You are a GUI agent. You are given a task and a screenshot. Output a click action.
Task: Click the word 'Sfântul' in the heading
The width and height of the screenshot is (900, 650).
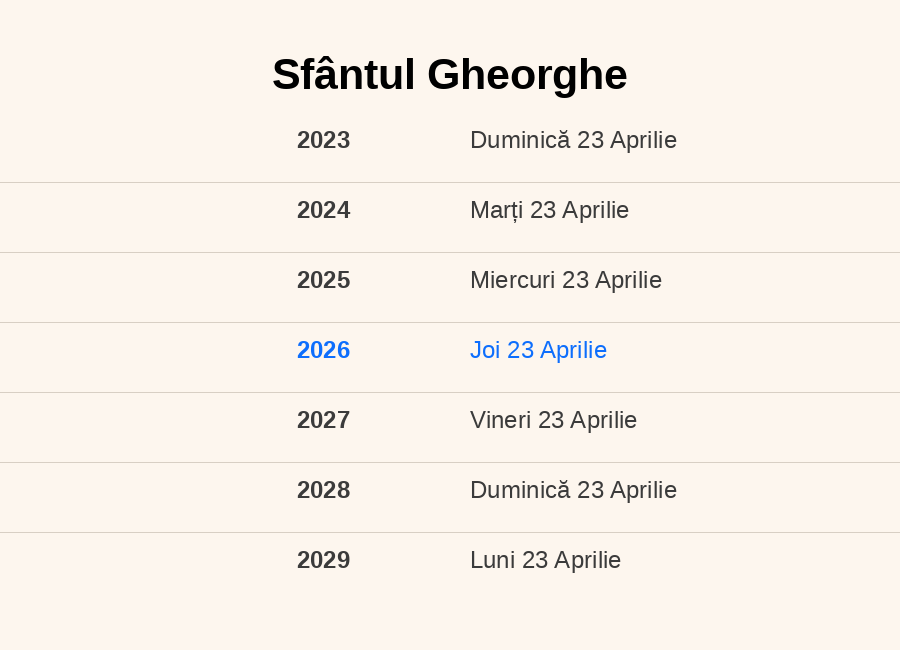pyautogui.click(x=343, y=75)
